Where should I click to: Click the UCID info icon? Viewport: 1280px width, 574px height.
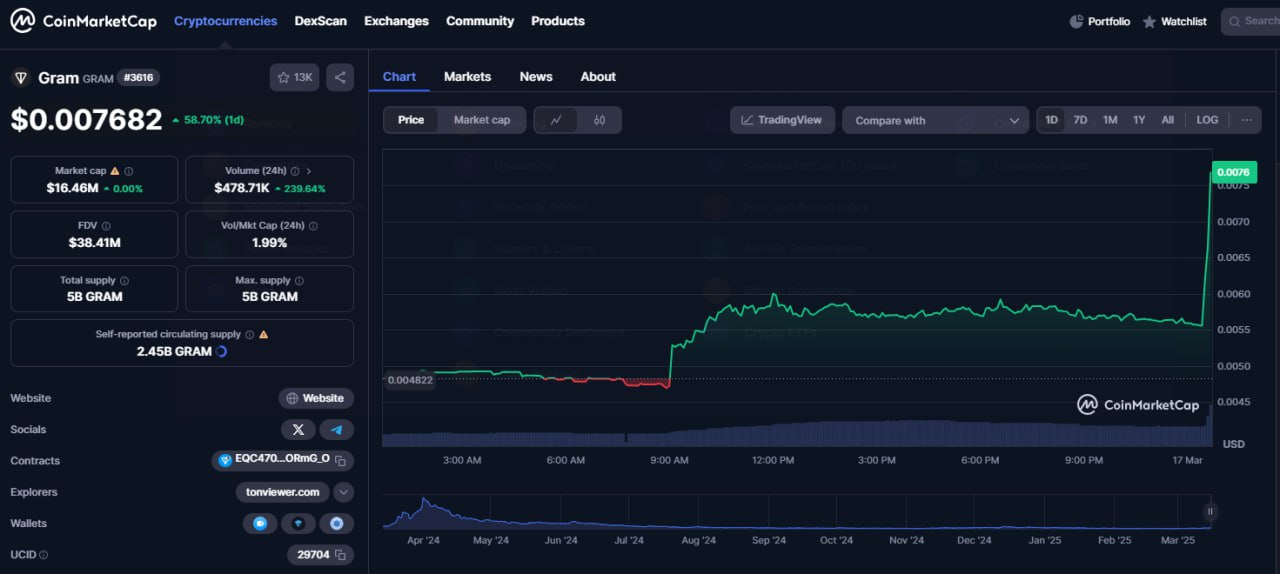click(43, 555)
